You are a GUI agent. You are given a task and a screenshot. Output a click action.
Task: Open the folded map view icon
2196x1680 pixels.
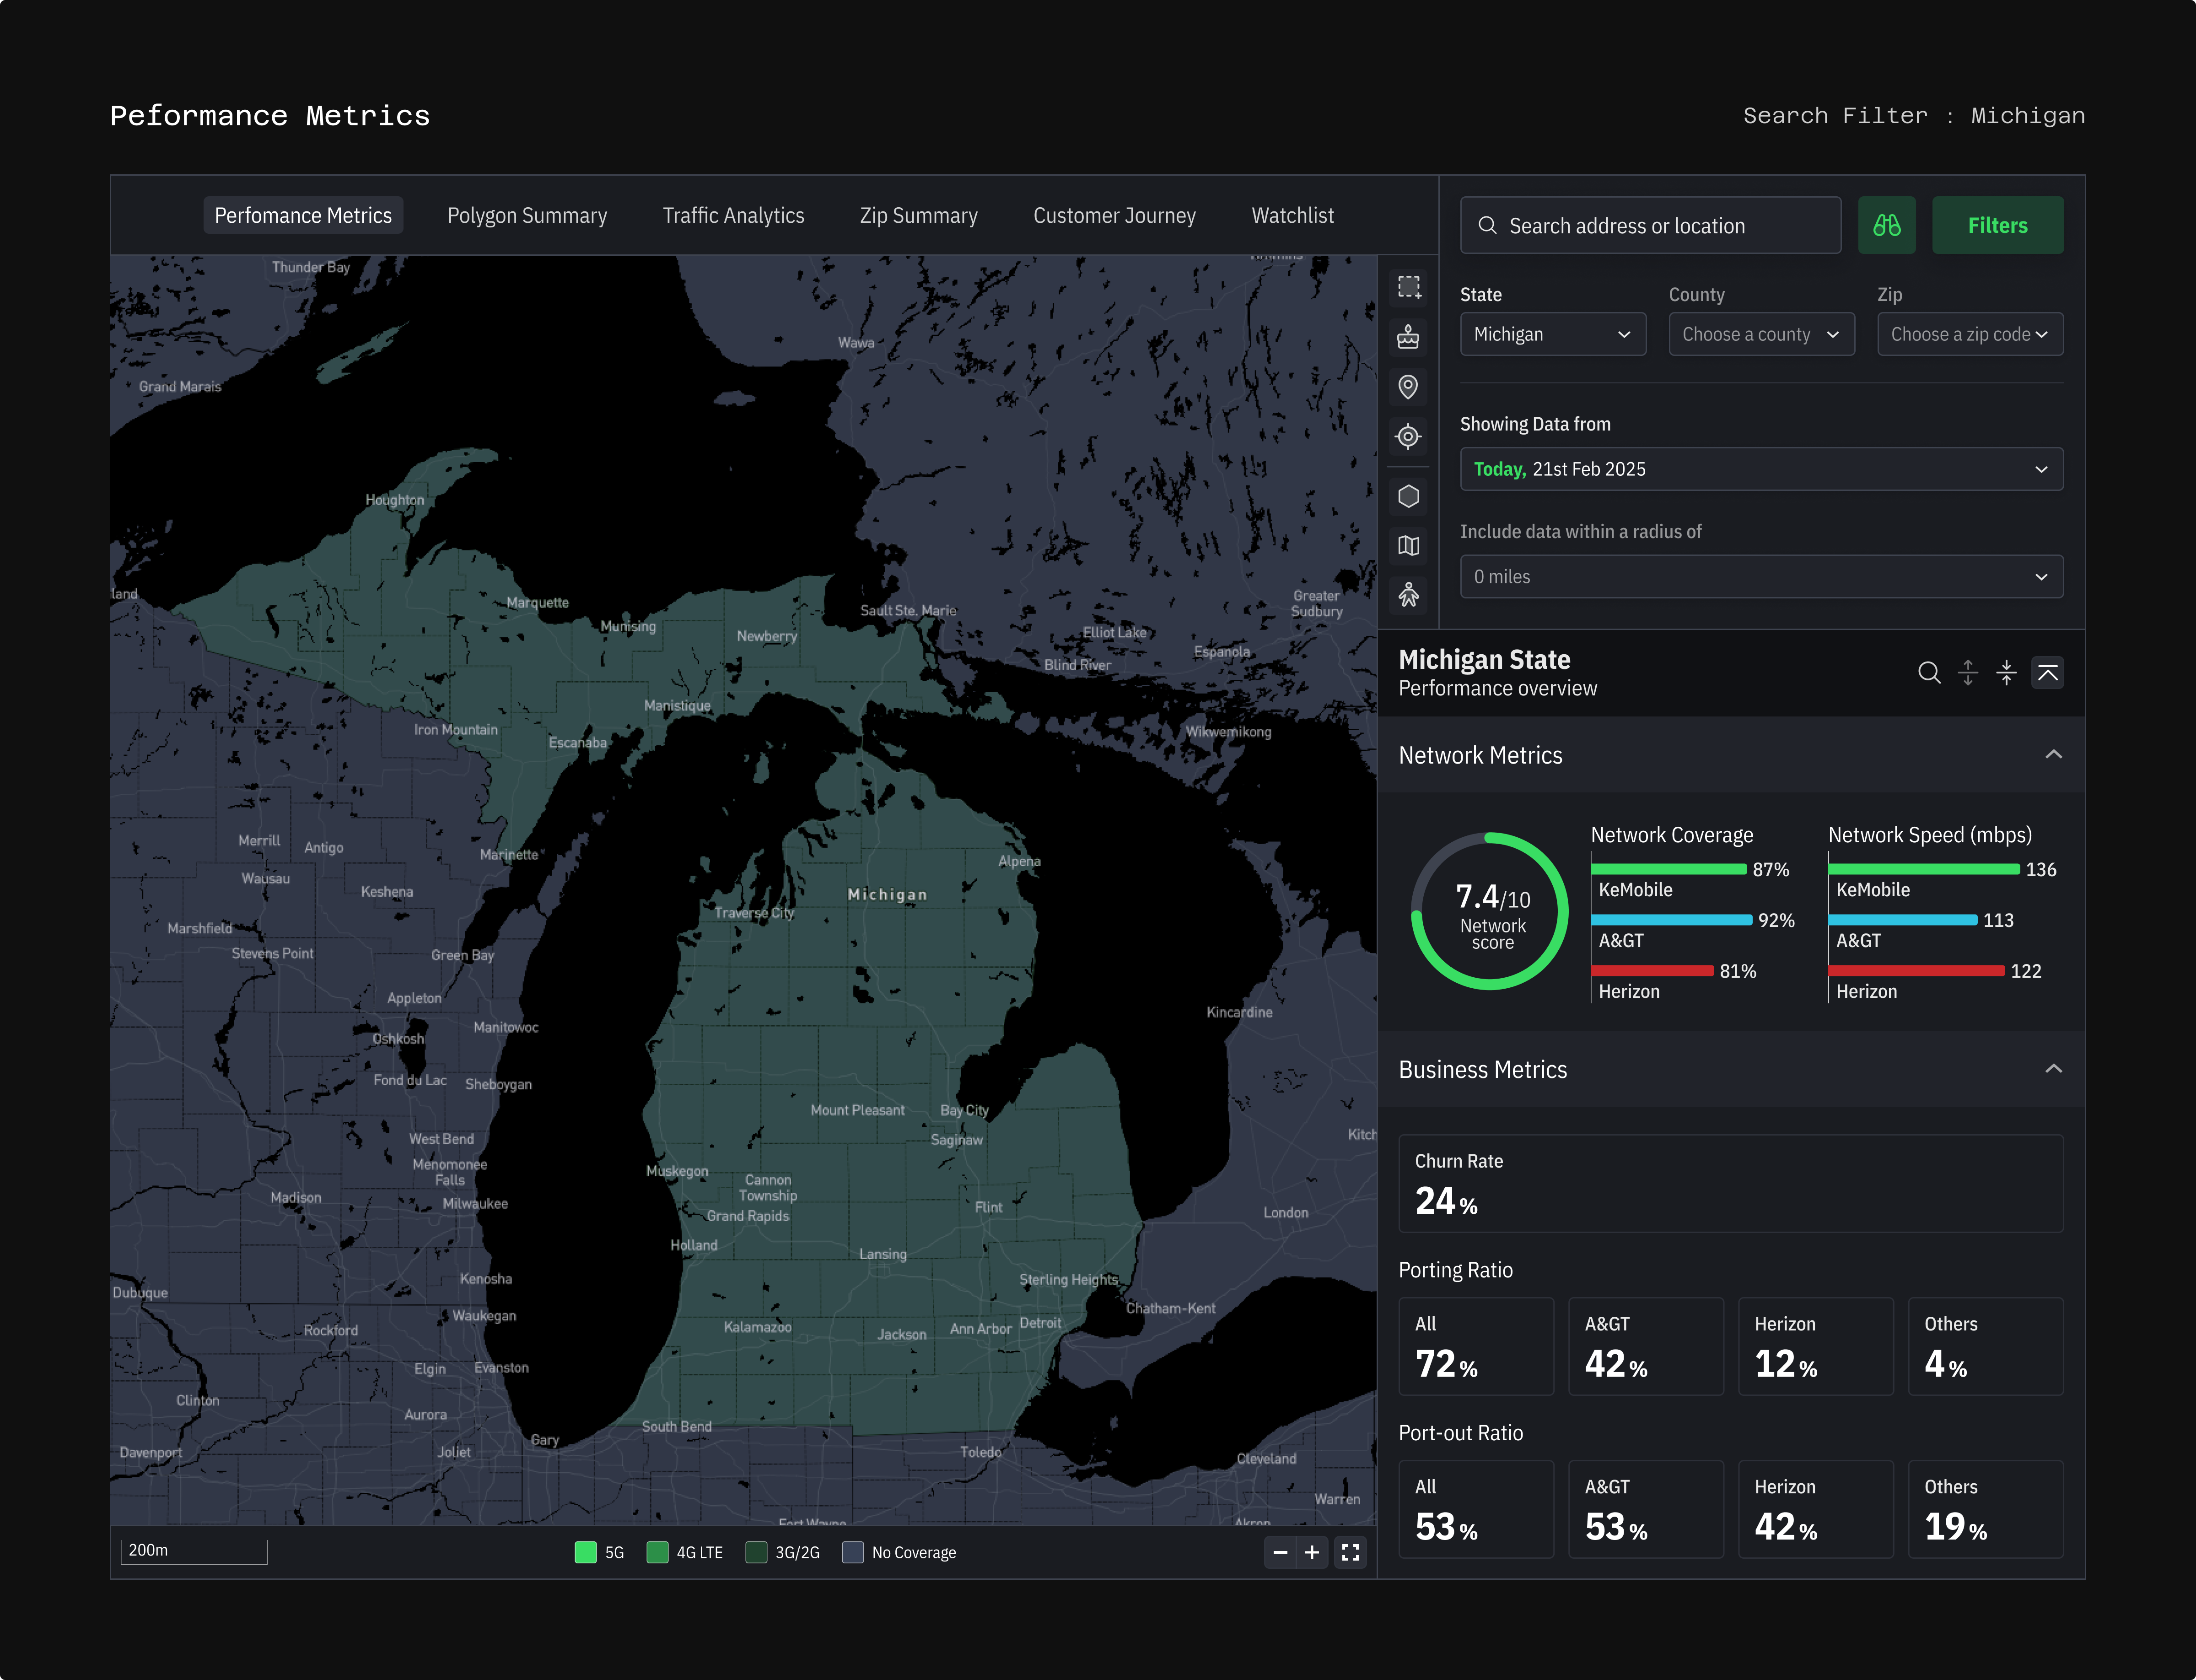1409,546
